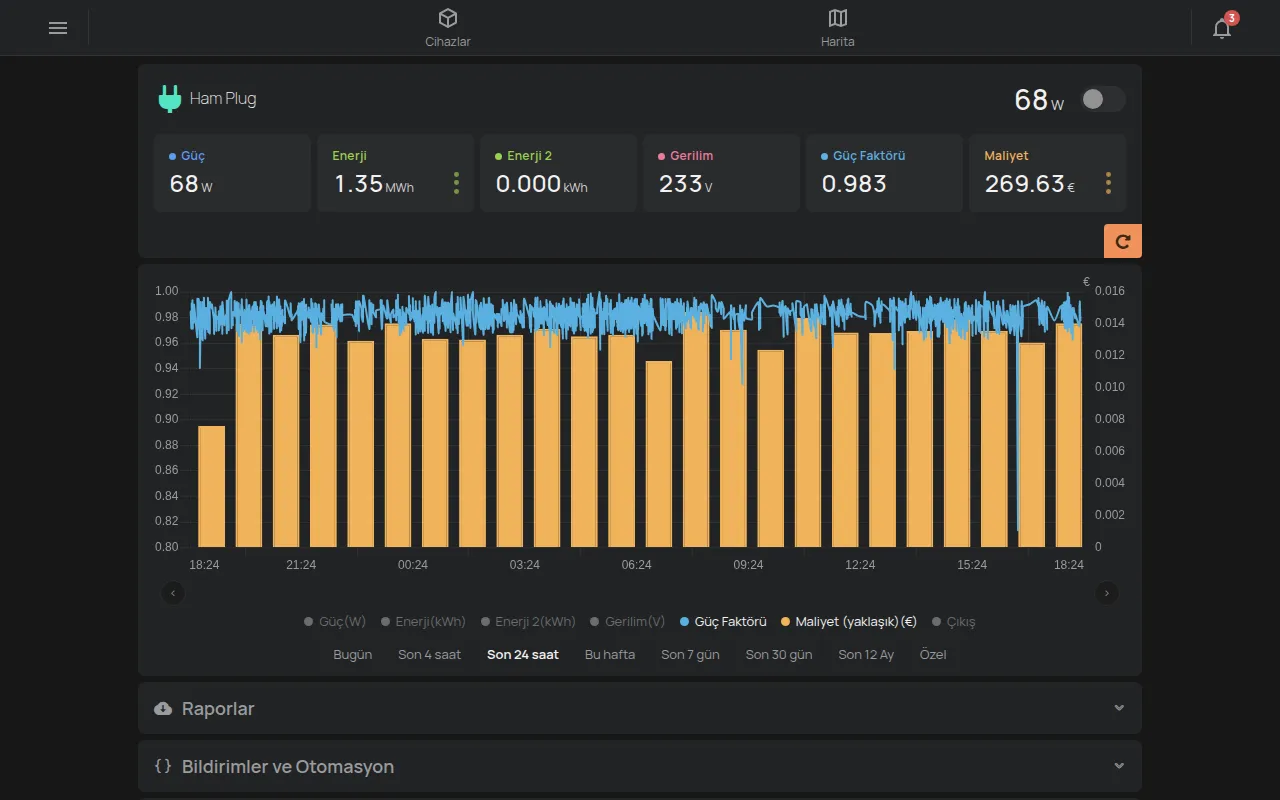1280x800 pixels.
Task: Expand the Raporlar section chevron
Action: tap(1119, 708)
